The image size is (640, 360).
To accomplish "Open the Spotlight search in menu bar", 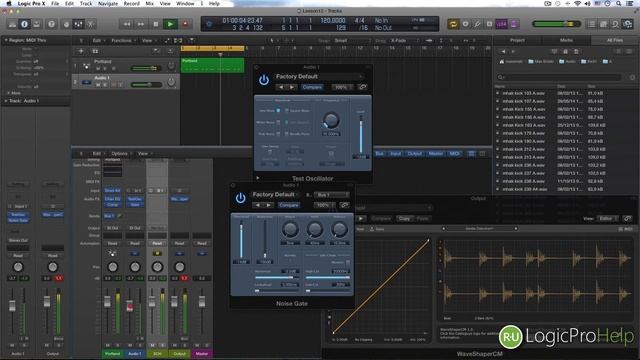I will click(619, 3).
